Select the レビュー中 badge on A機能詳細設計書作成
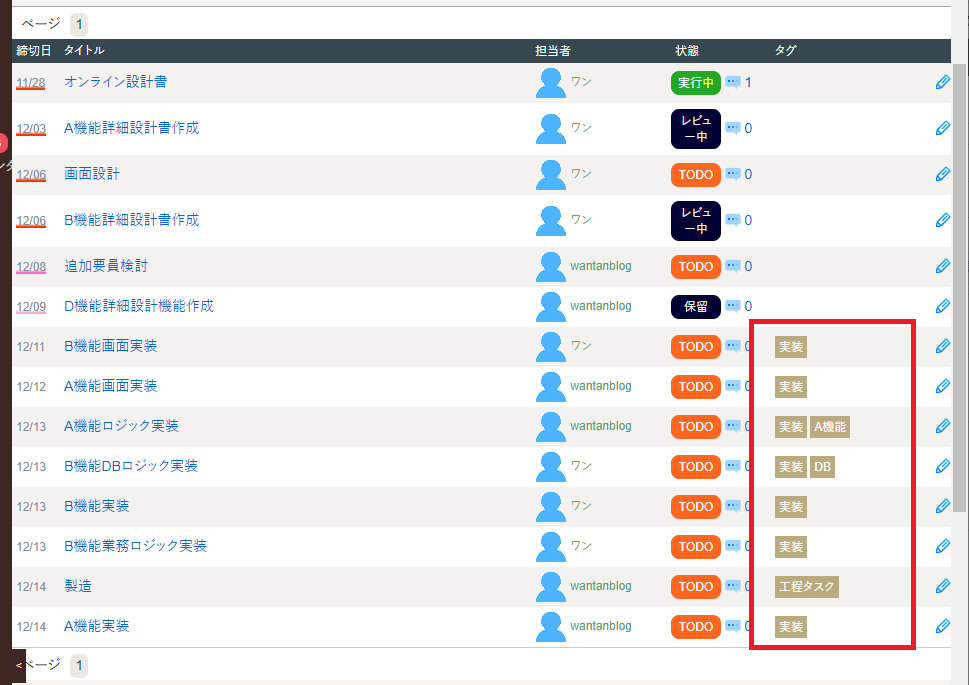 695,128
